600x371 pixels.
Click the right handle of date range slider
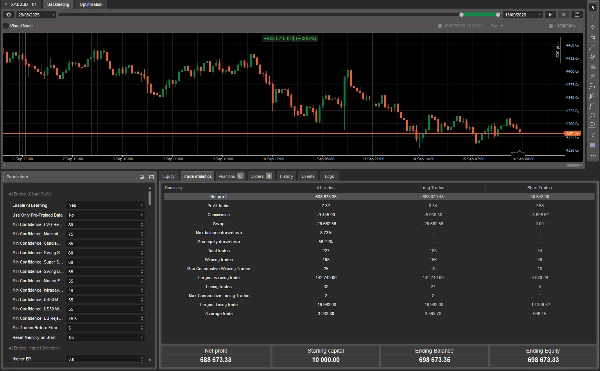[498, 15]
